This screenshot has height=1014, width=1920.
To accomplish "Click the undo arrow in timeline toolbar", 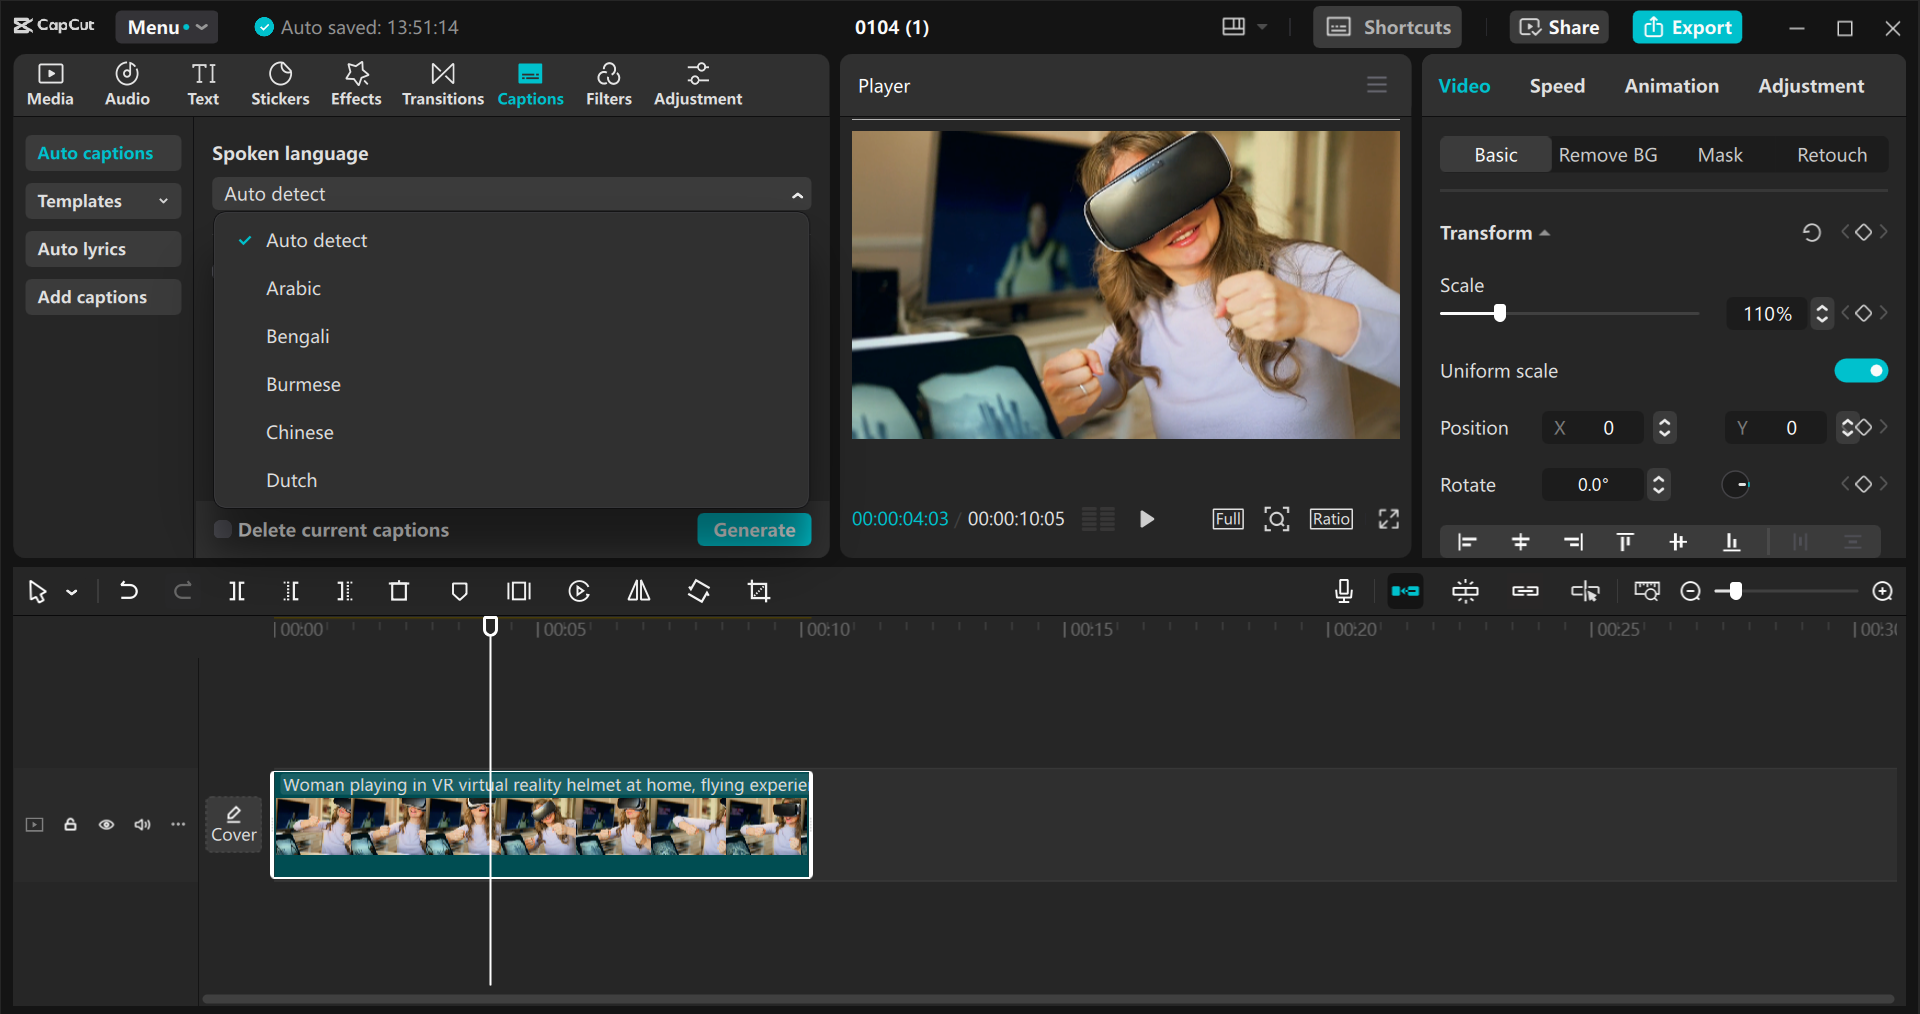I will (128, 591).
